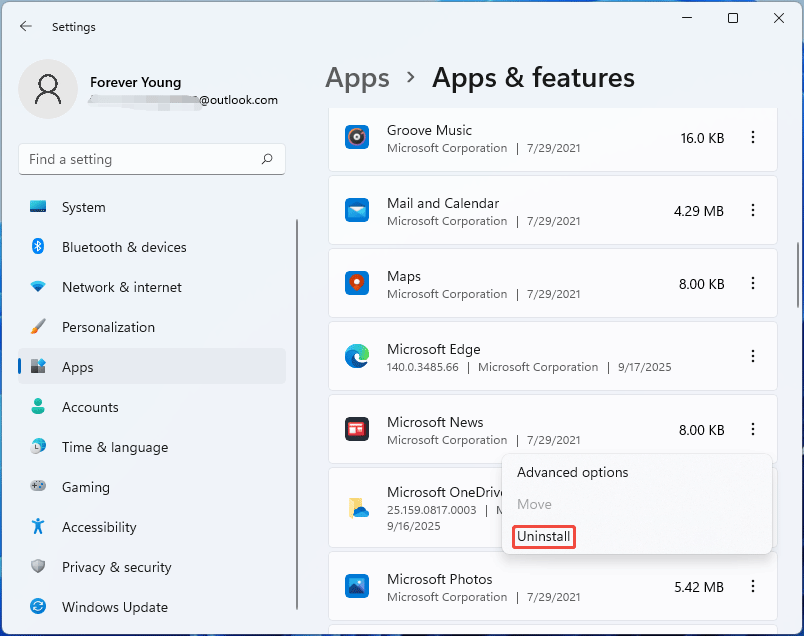
Task: Click the search magnifier icon
Action: [x=267, y=159]
